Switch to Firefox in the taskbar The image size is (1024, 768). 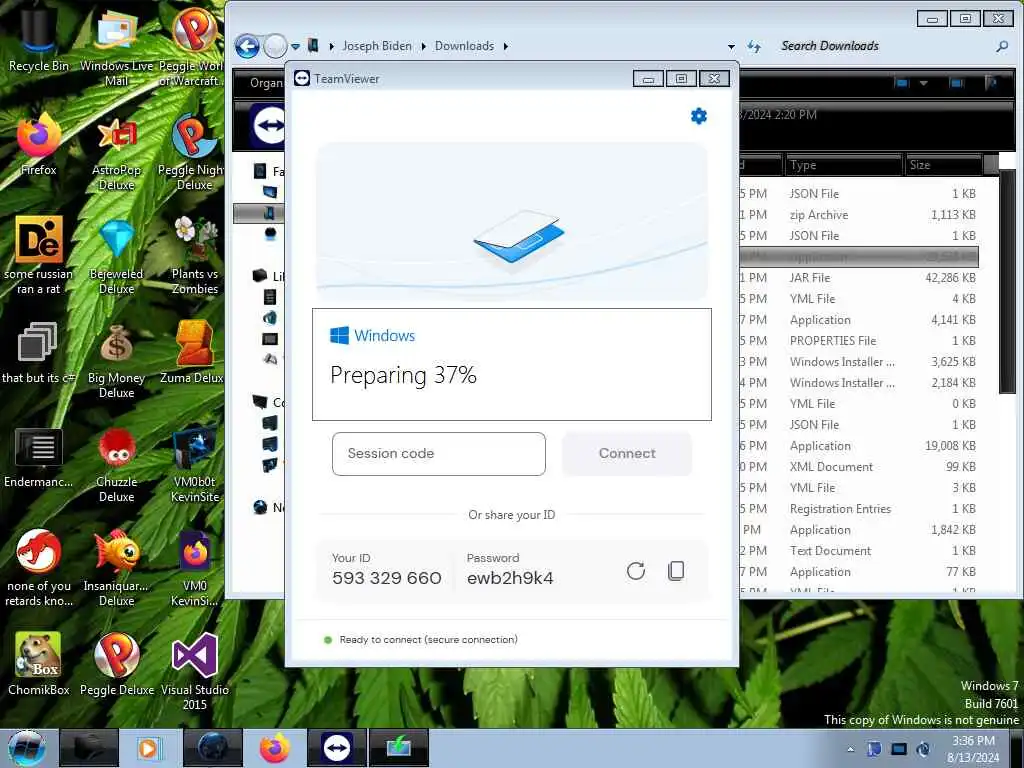coord(275,748)
